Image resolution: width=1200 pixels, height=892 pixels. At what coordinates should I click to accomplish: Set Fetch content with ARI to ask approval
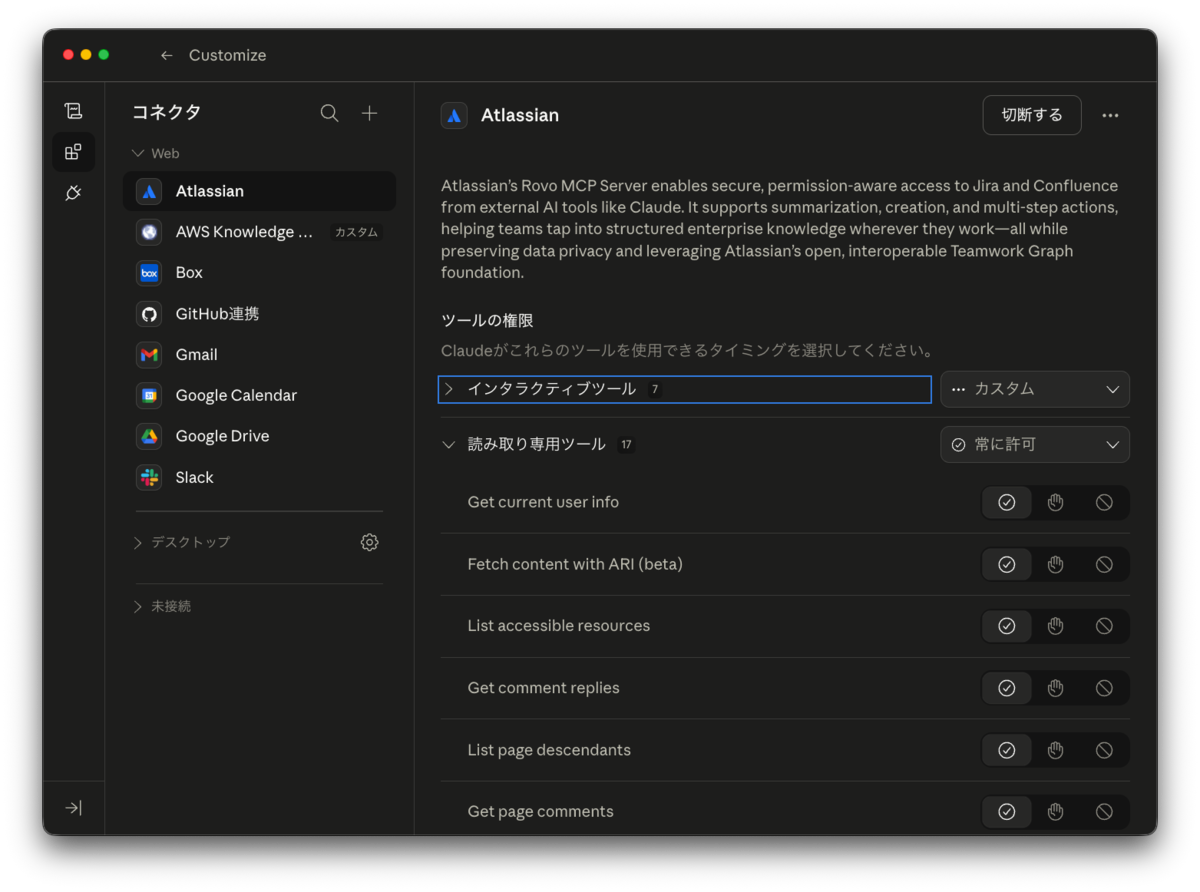(x=1055, y=564)
